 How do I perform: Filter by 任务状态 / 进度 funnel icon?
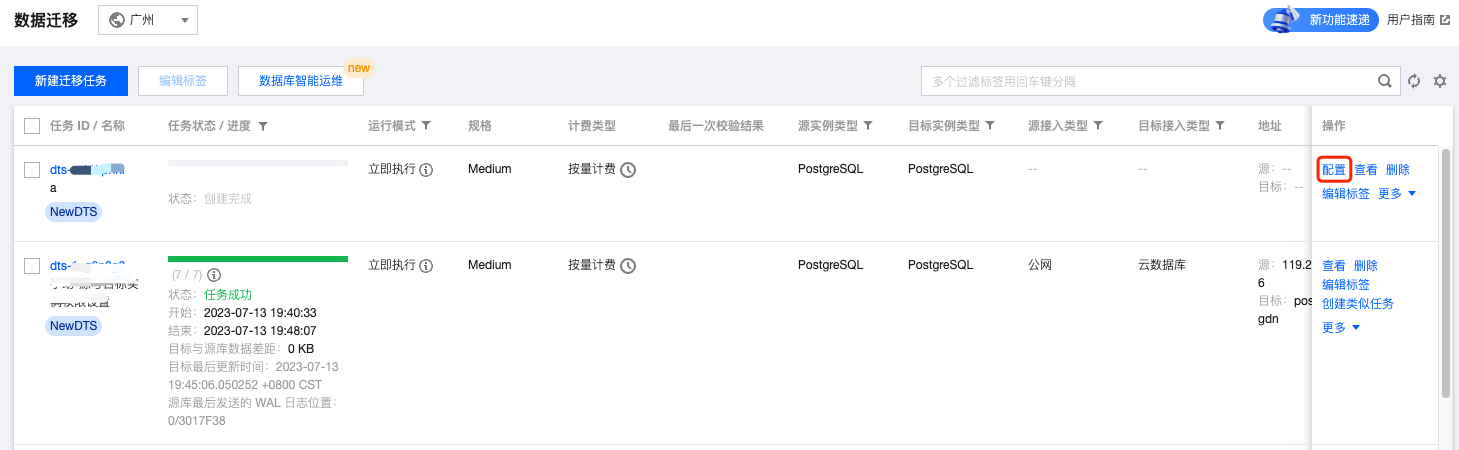pos(263,126)
